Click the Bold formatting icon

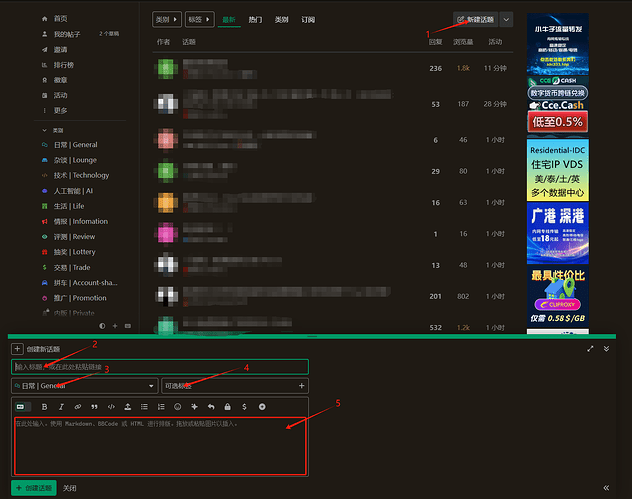pos(44,407)
